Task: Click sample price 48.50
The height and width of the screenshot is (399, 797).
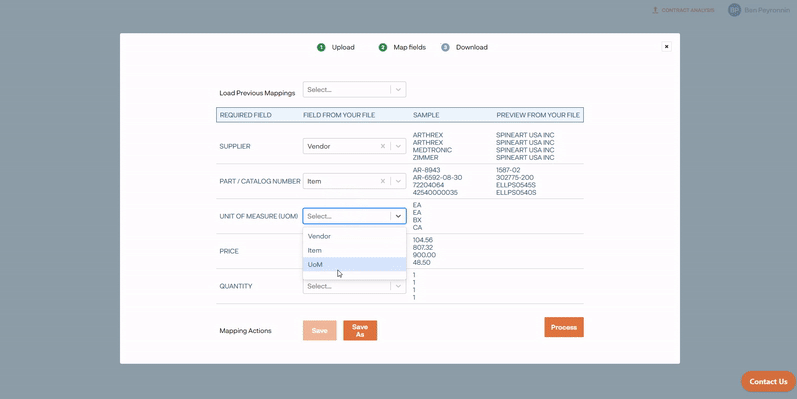Action: [x=421, y=263]
